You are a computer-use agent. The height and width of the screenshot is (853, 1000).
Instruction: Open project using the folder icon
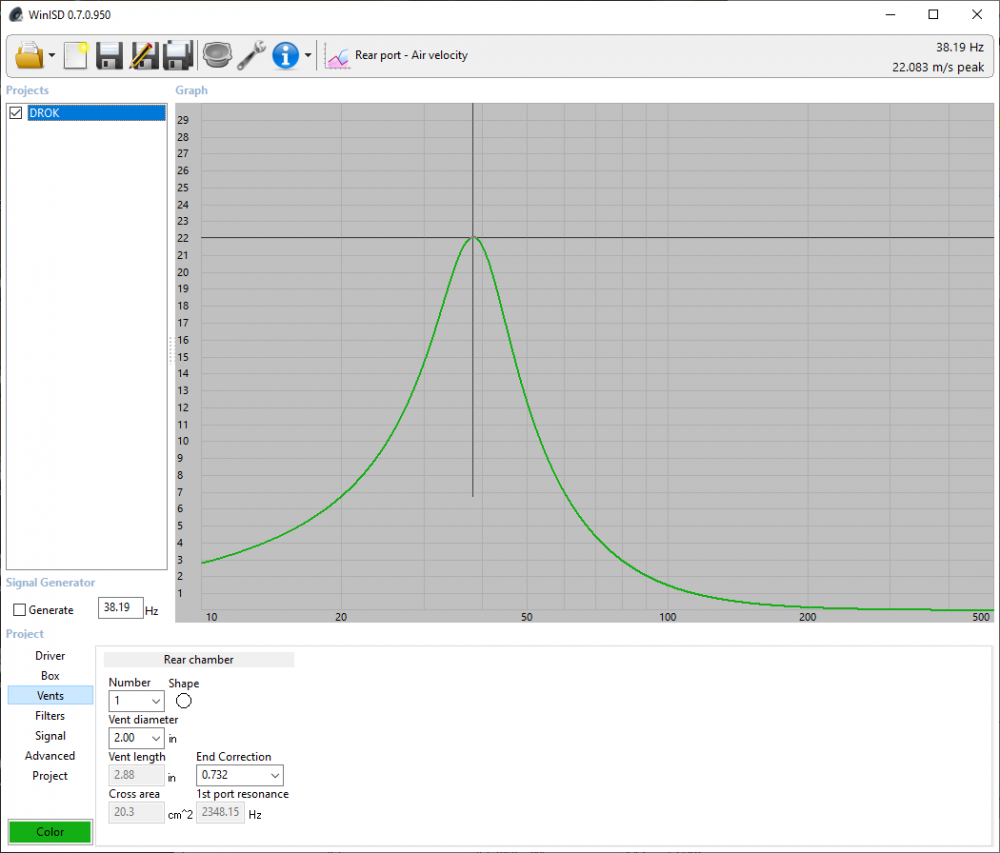point(29,55)
